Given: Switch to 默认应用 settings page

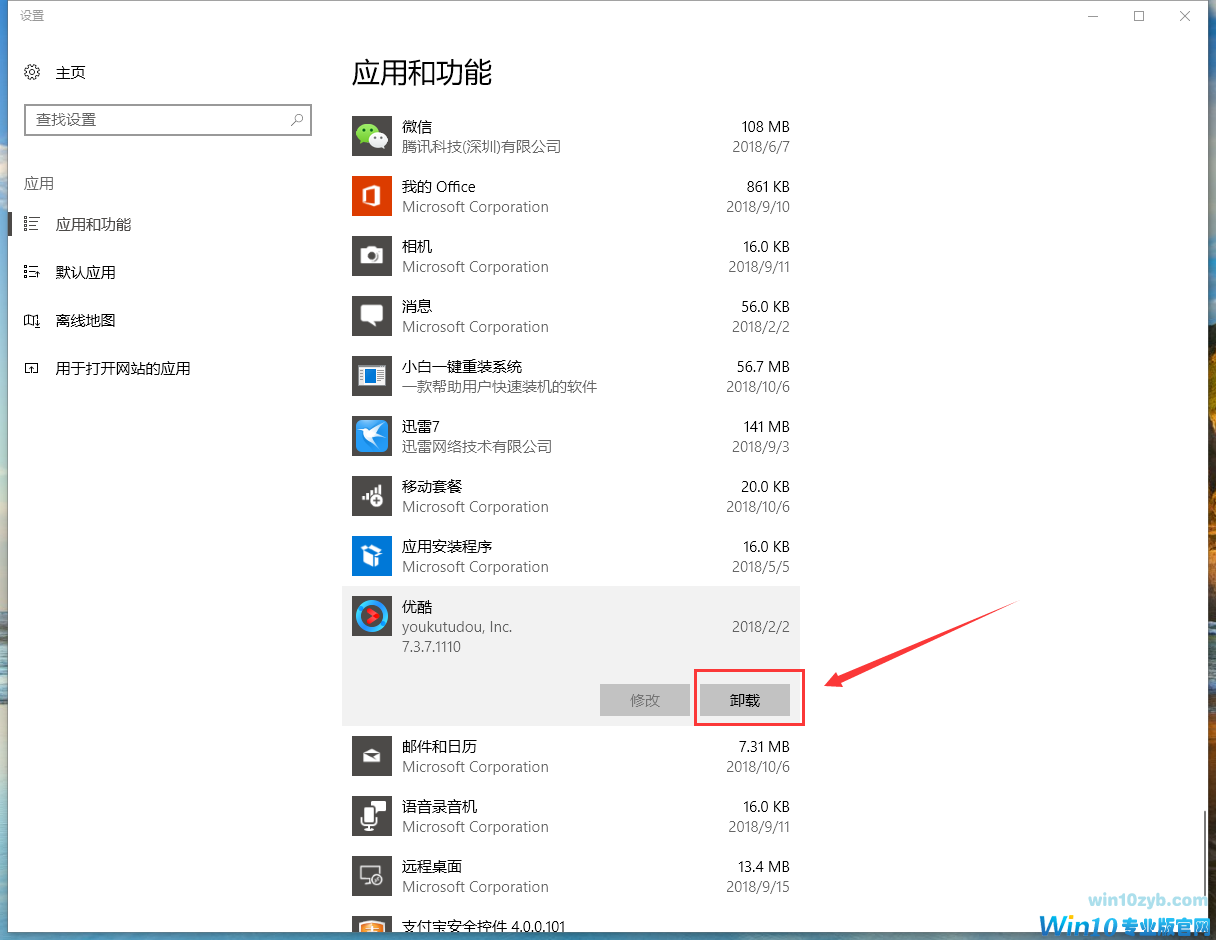Looking at the screenshot, I should point(85,272).
